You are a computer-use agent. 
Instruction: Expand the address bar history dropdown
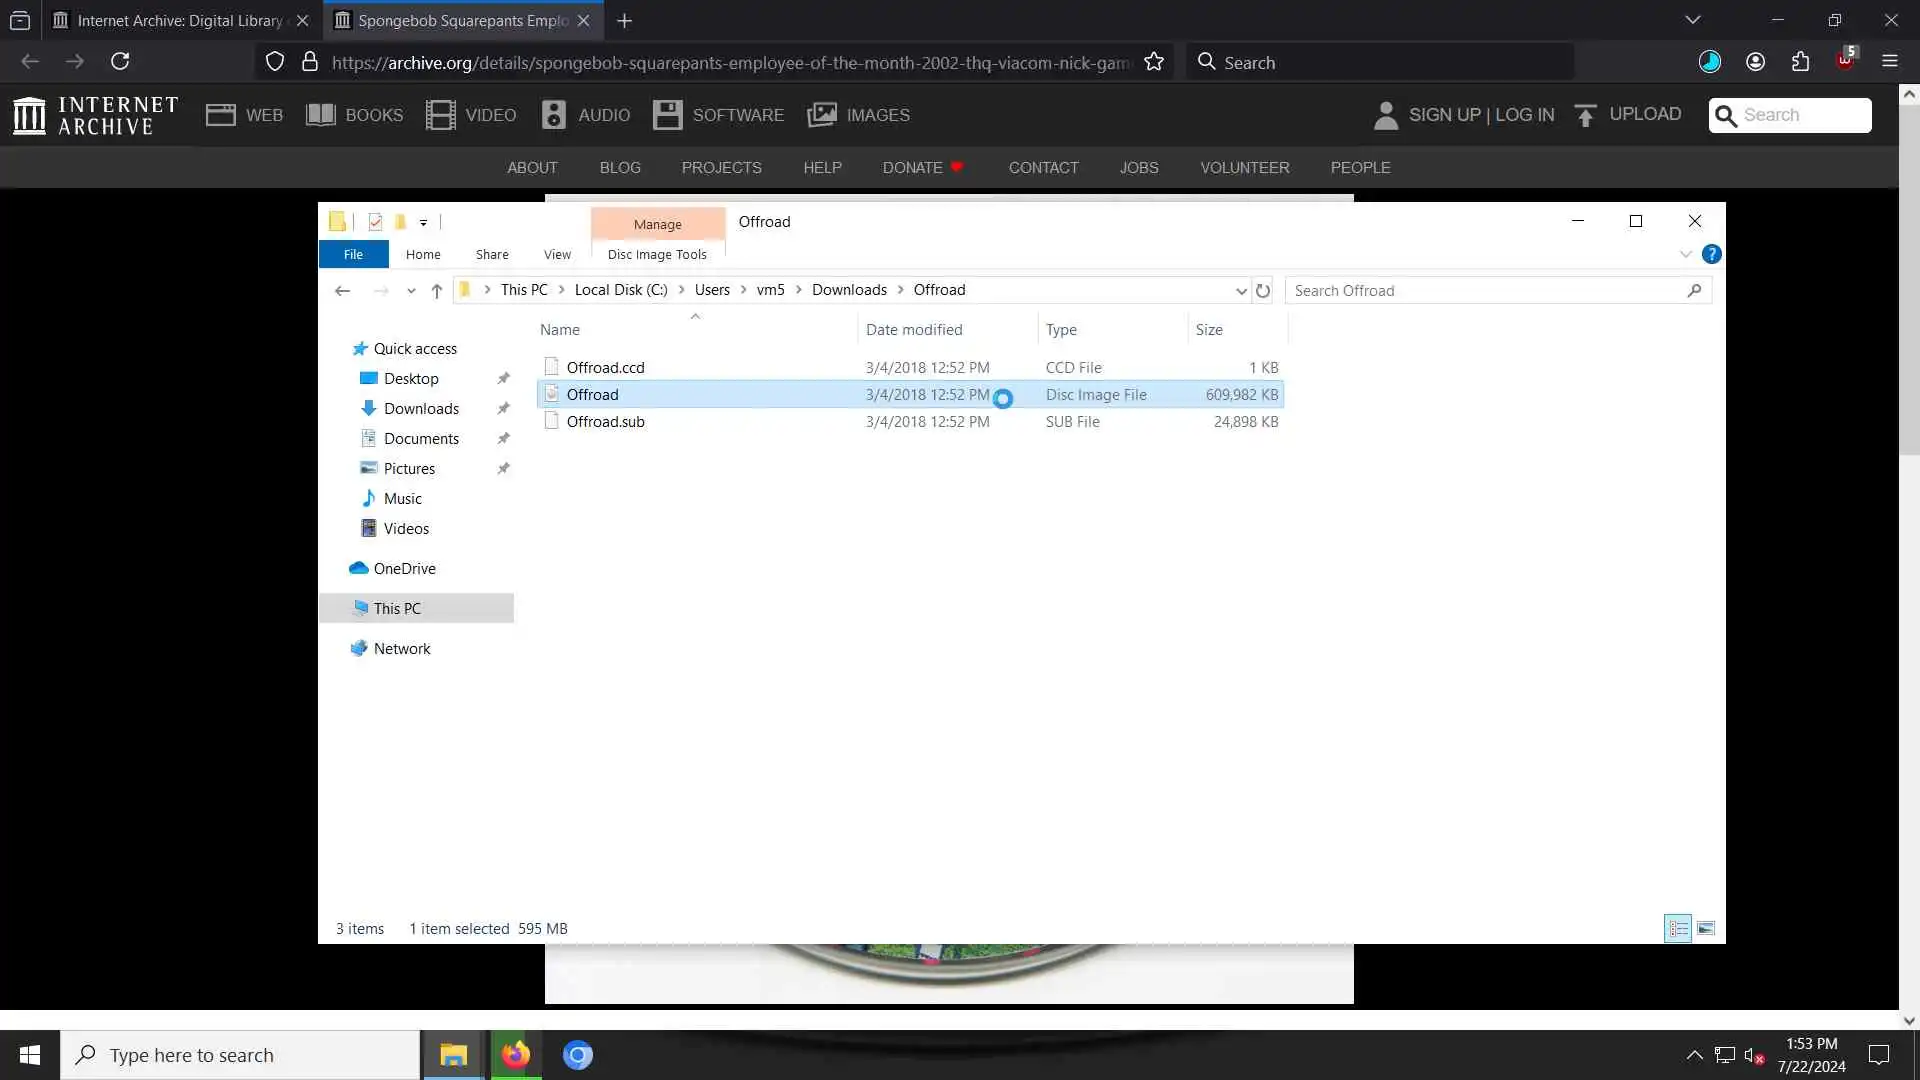click(1241, 291)
